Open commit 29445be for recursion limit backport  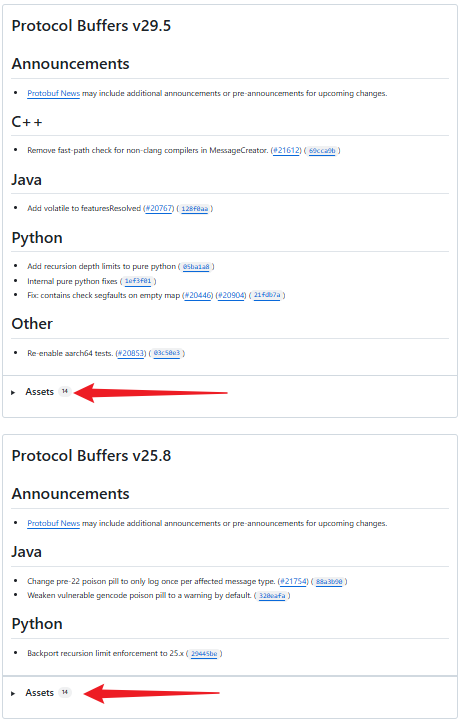tap(204, 654)
